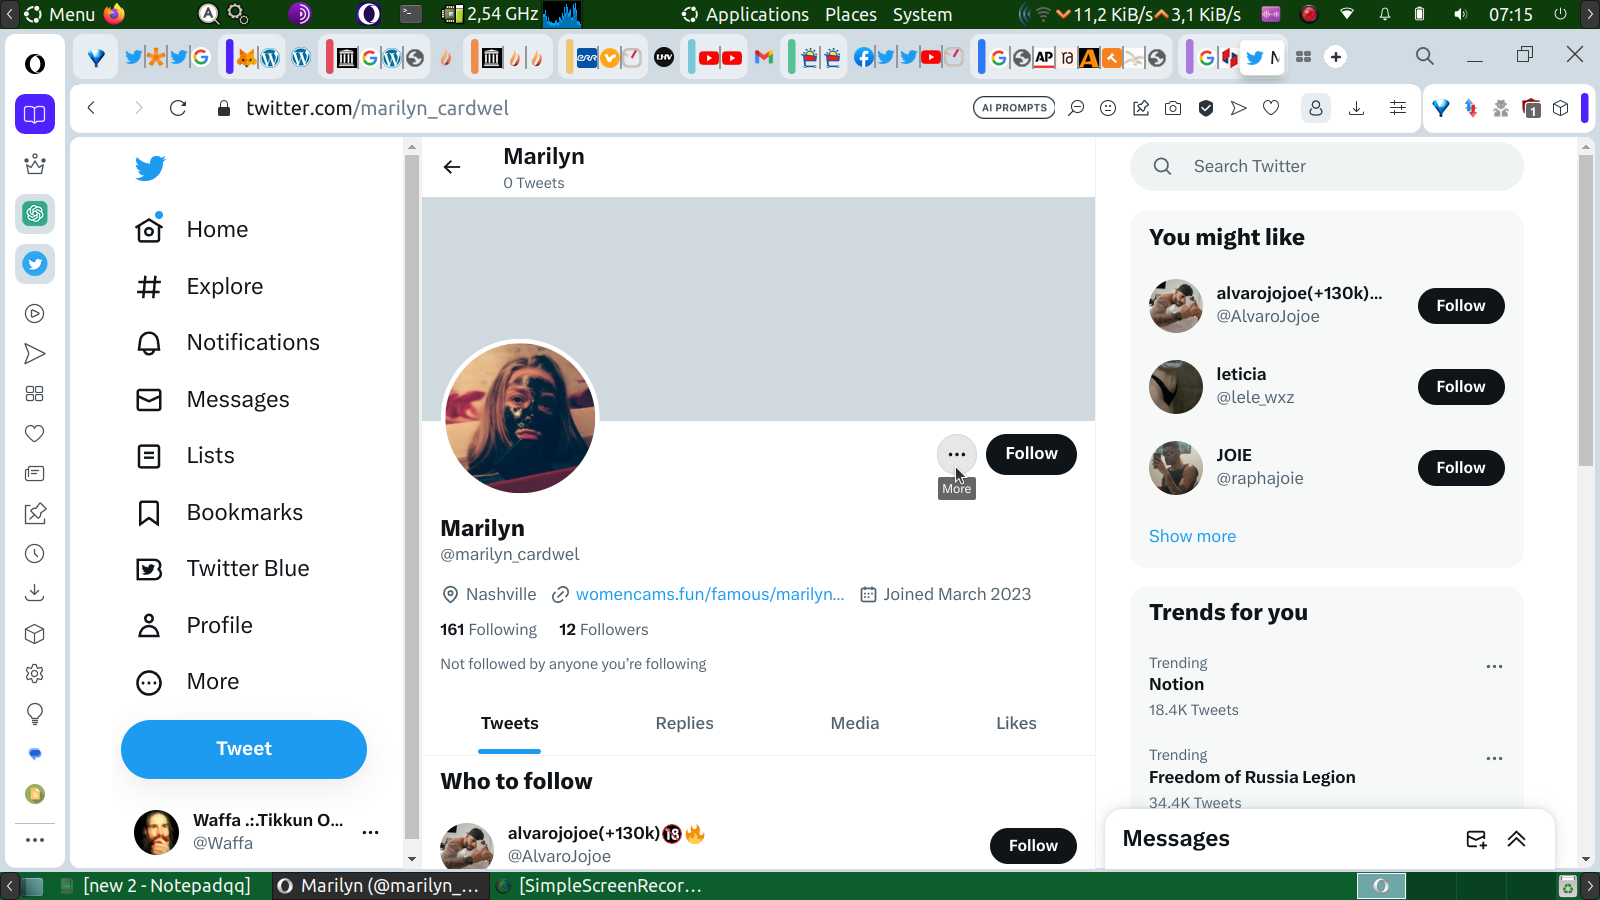Open Twitter panel in Opera sidebar

(x=35, y=264)
